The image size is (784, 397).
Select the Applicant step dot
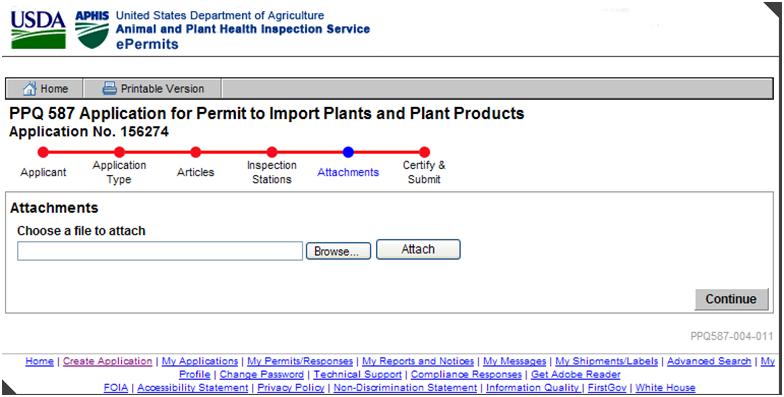[x=43, y=152]
